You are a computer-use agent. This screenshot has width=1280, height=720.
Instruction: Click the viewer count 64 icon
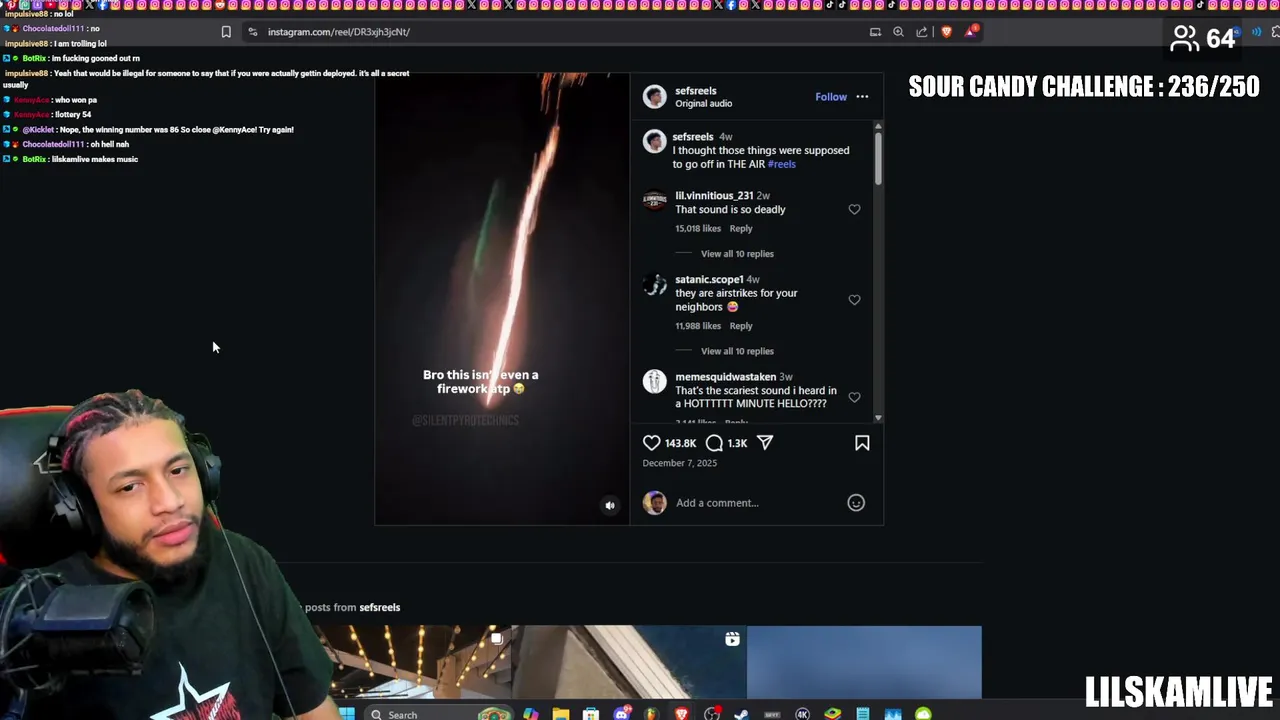(x=1184, y=38)
